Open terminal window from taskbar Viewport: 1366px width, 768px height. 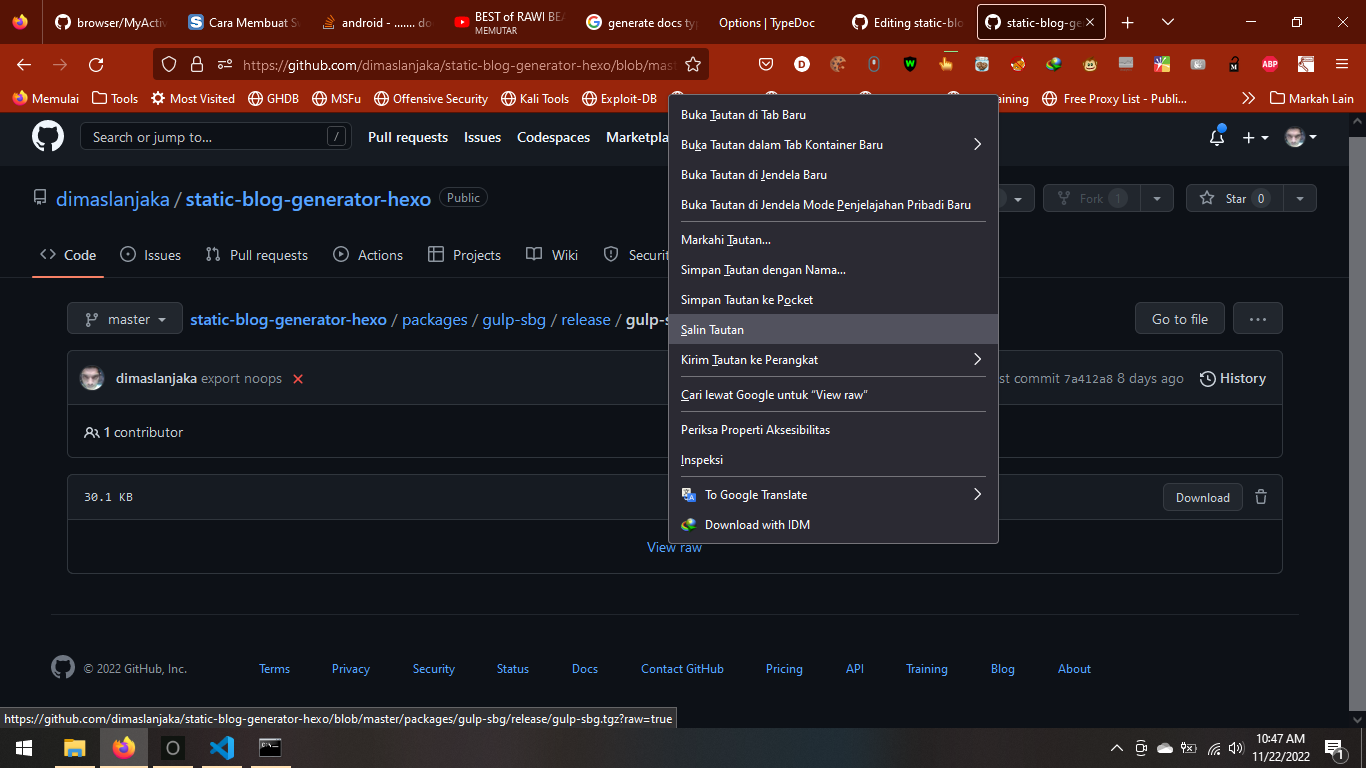(270, 747)
